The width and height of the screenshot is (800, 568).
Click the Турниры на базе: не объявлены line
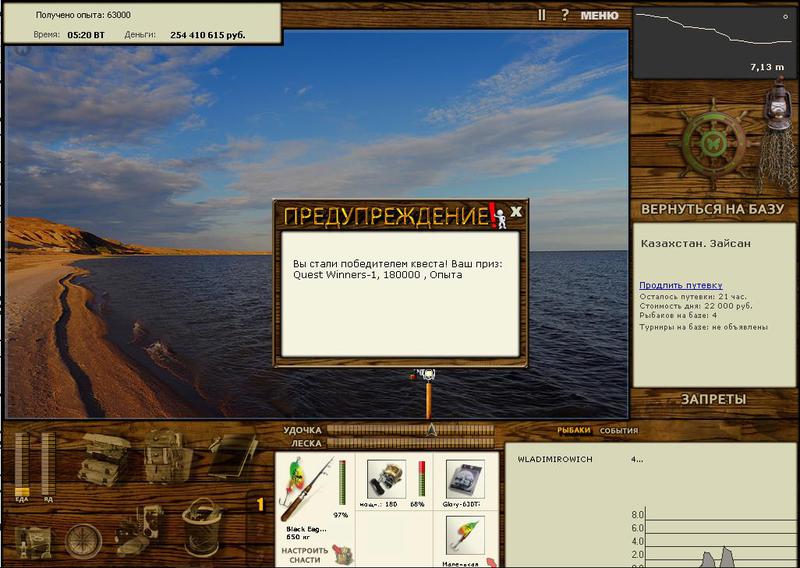pyautogui.click(x=704, y=327)
